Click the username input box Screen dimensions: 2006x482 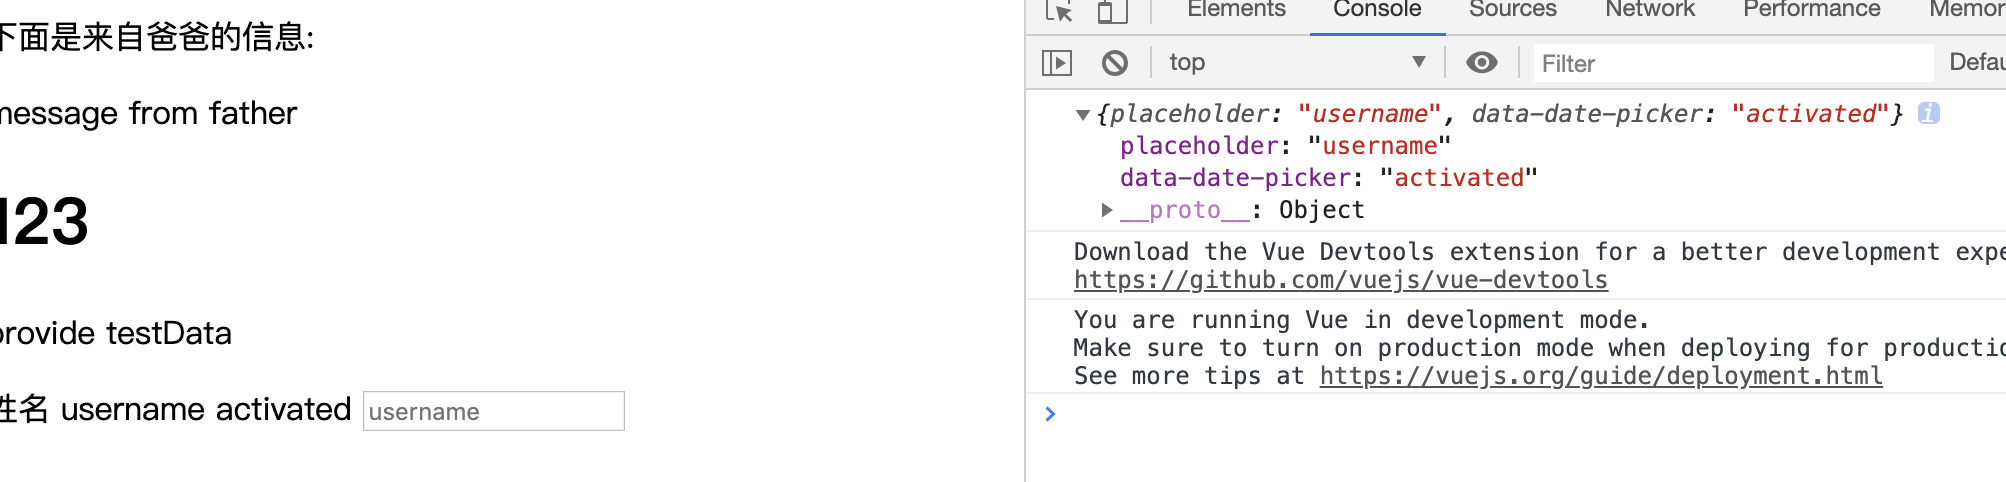494,411
